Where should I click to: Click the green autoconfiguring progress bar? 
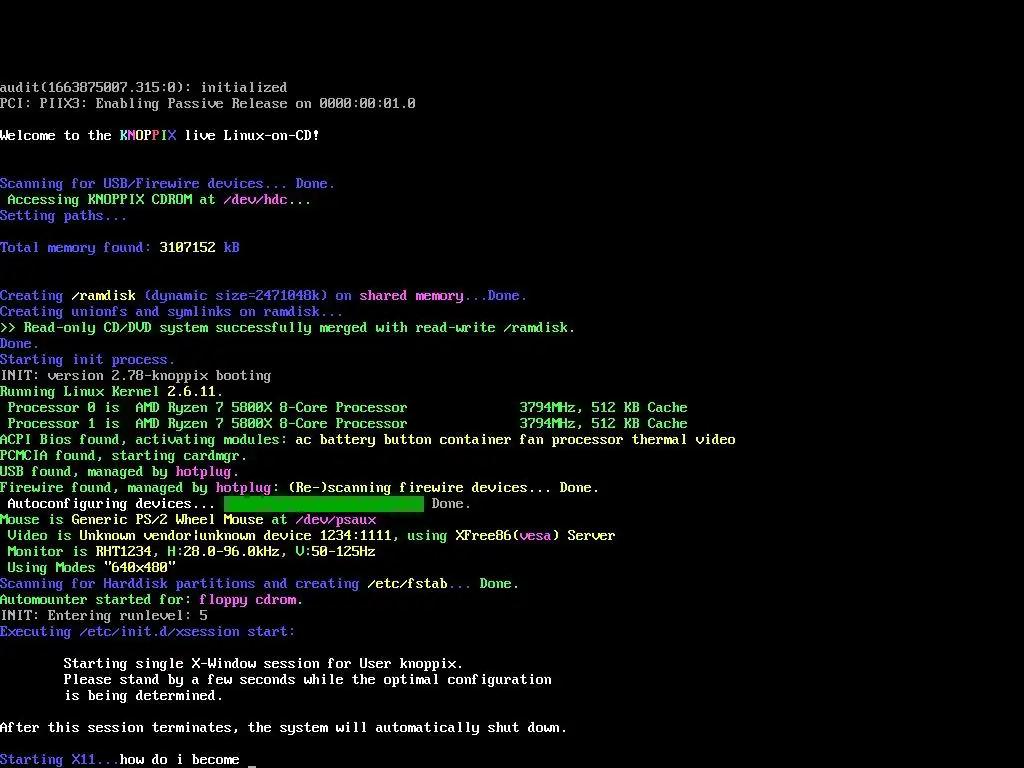[x=323, y=504]
